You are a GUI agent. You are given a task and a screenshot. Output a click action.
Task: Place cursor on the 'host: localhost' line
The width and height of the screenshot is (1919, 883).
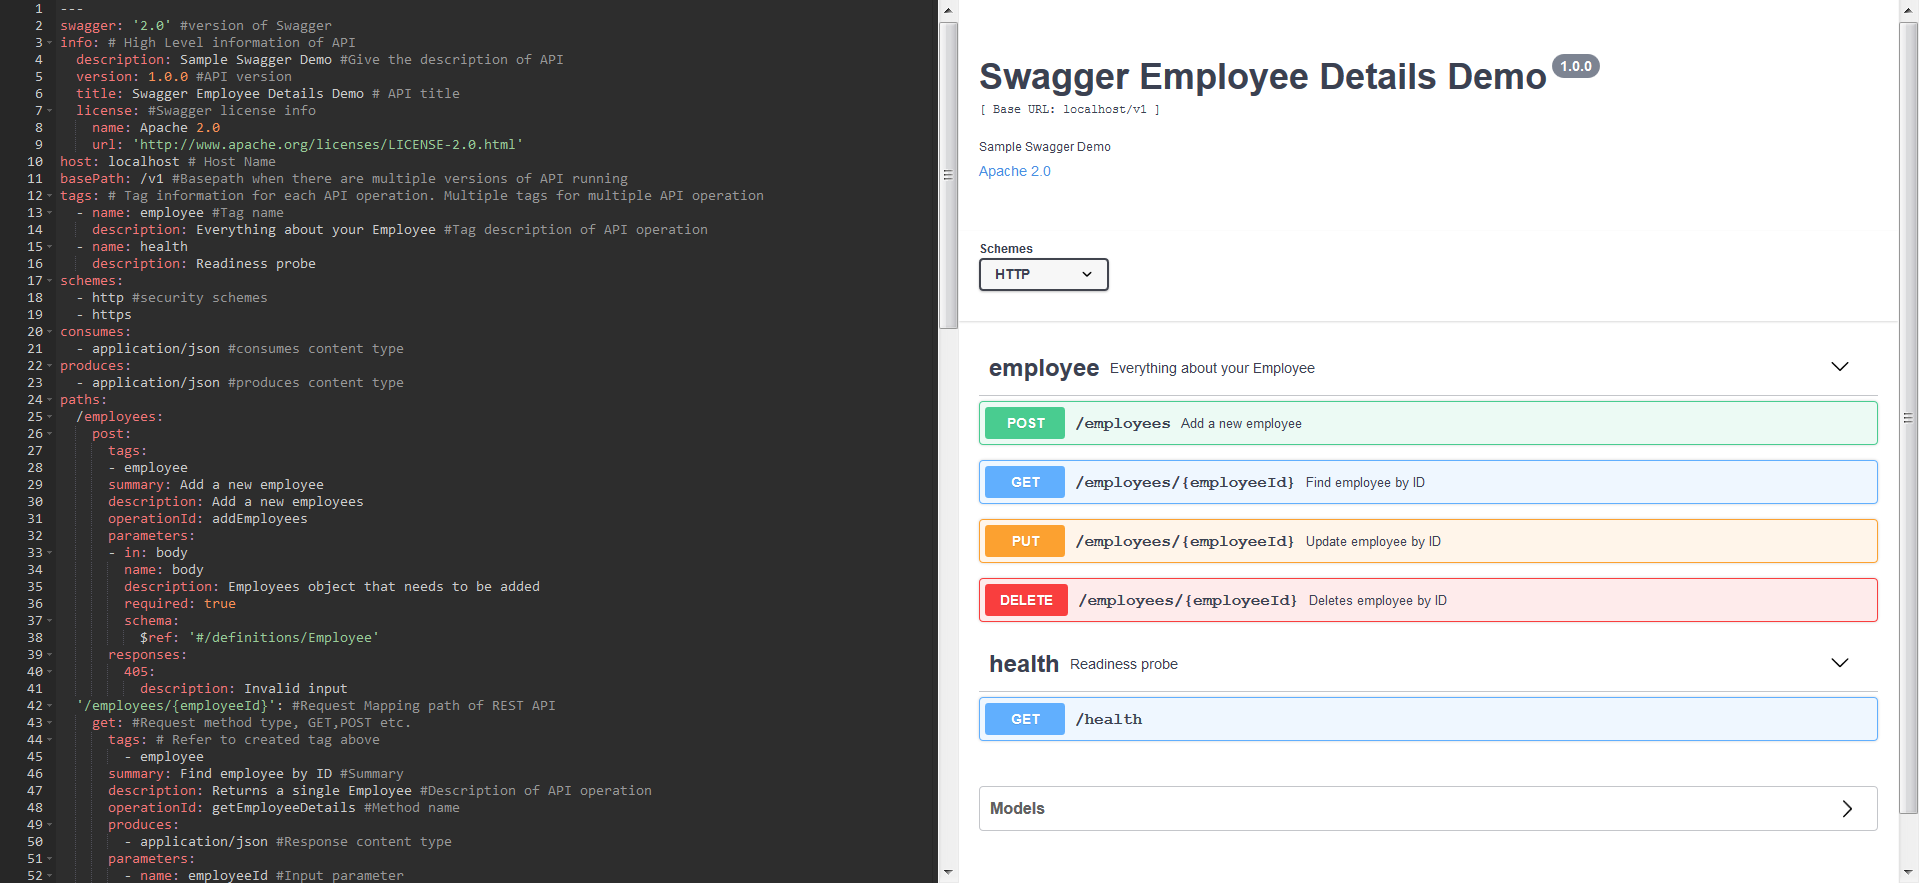point(167,162)
